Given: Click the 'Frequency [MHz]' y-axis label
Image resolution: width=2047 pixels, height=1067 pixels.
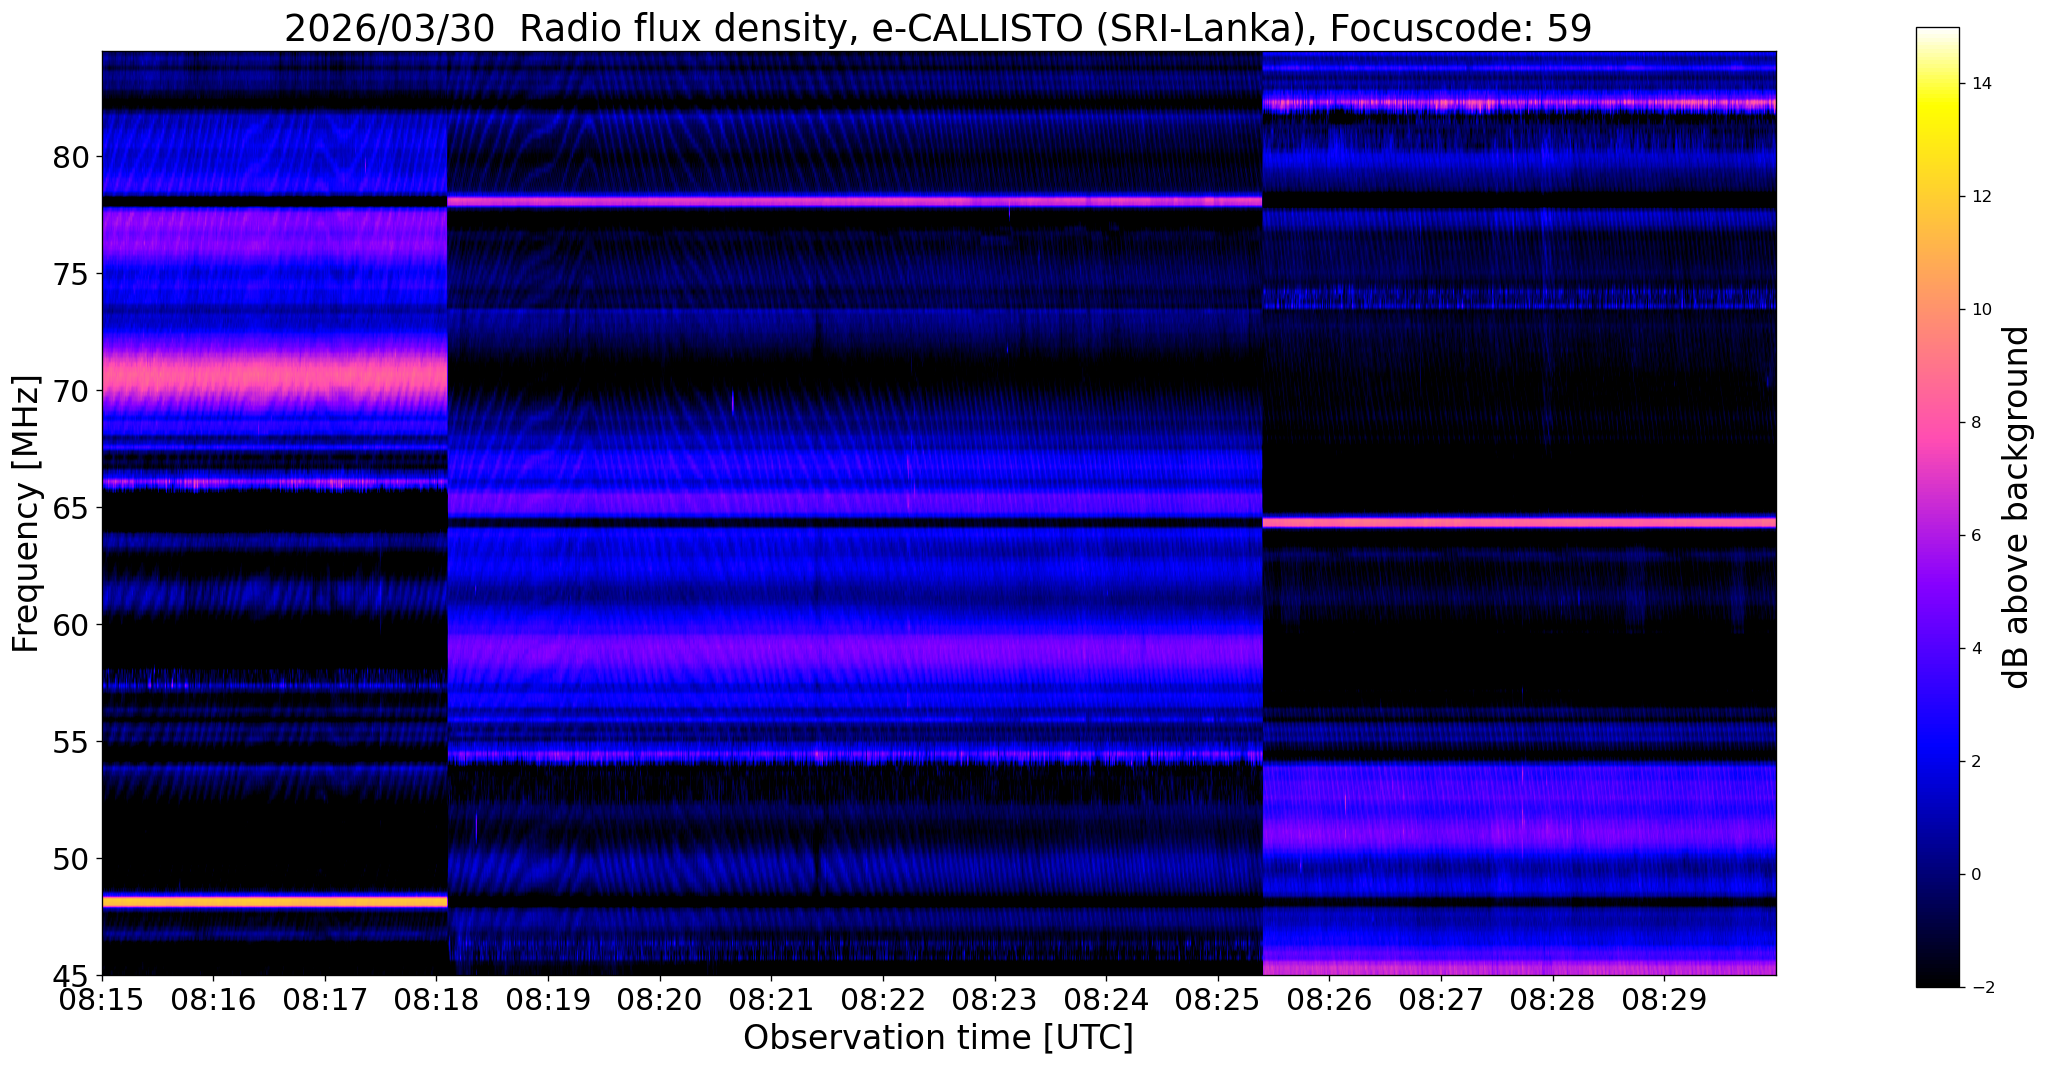Looking at the screenshot, I should click(x=26, y=514).
